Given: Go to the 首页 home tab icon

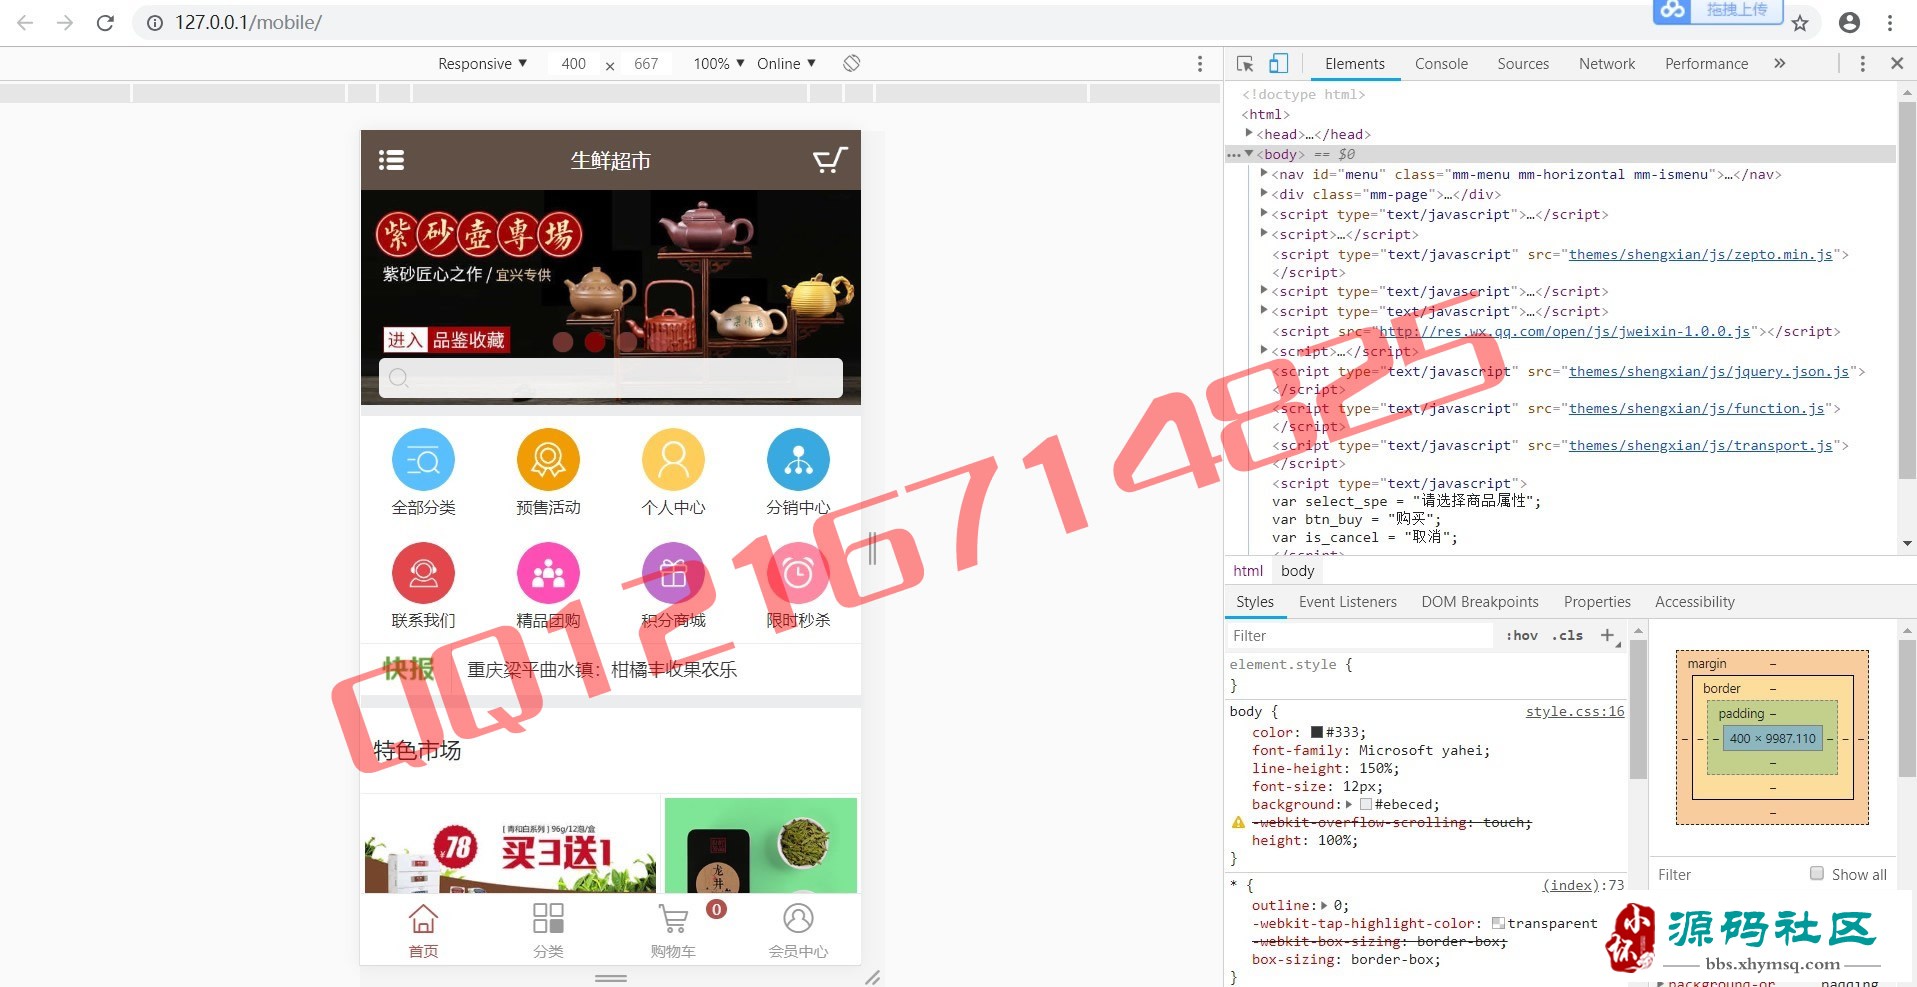Looking at the screenshot, I should click(x=423, y=918).
